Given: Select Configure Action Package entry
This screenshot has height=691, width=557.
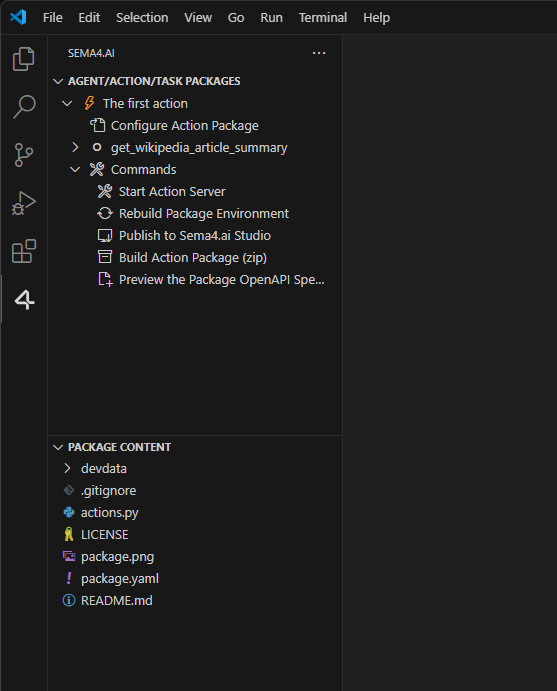Looking at the screenshot, I should (x=185, y=125).
